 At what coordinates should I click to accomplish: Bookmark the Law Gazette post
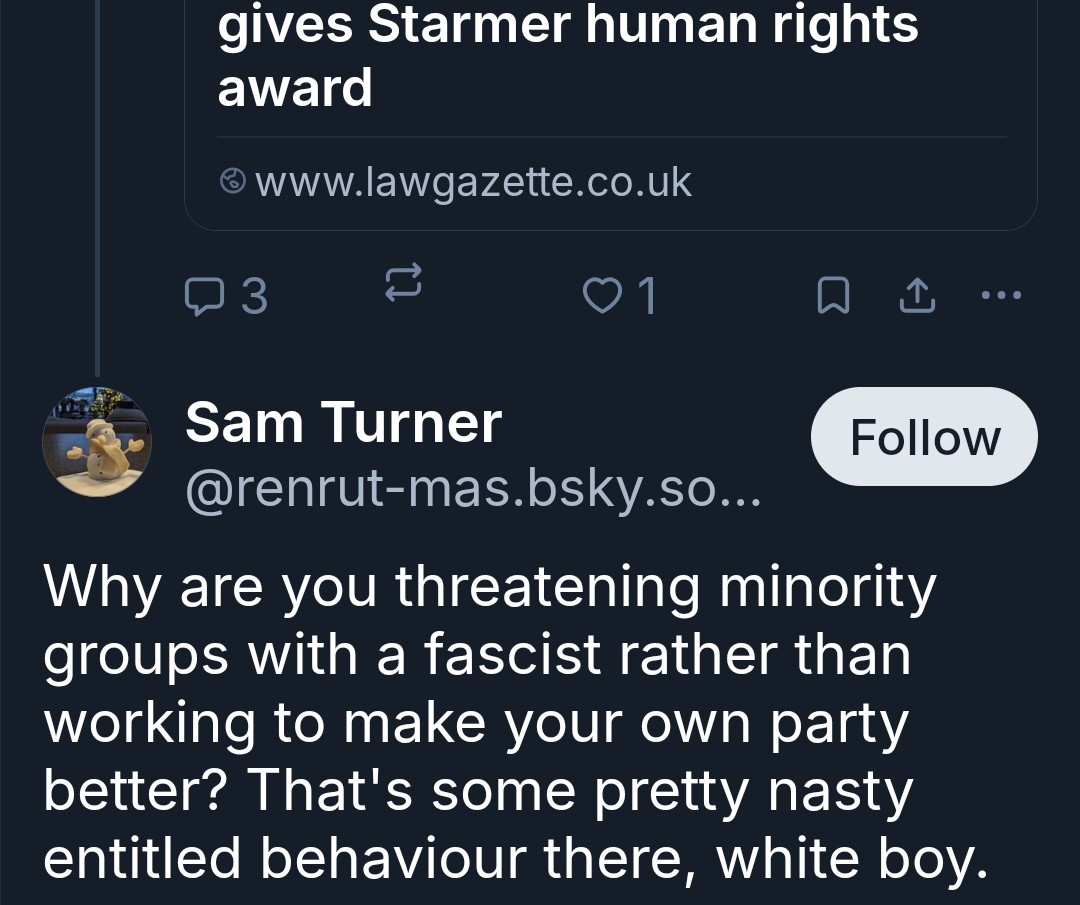(833, 295)
